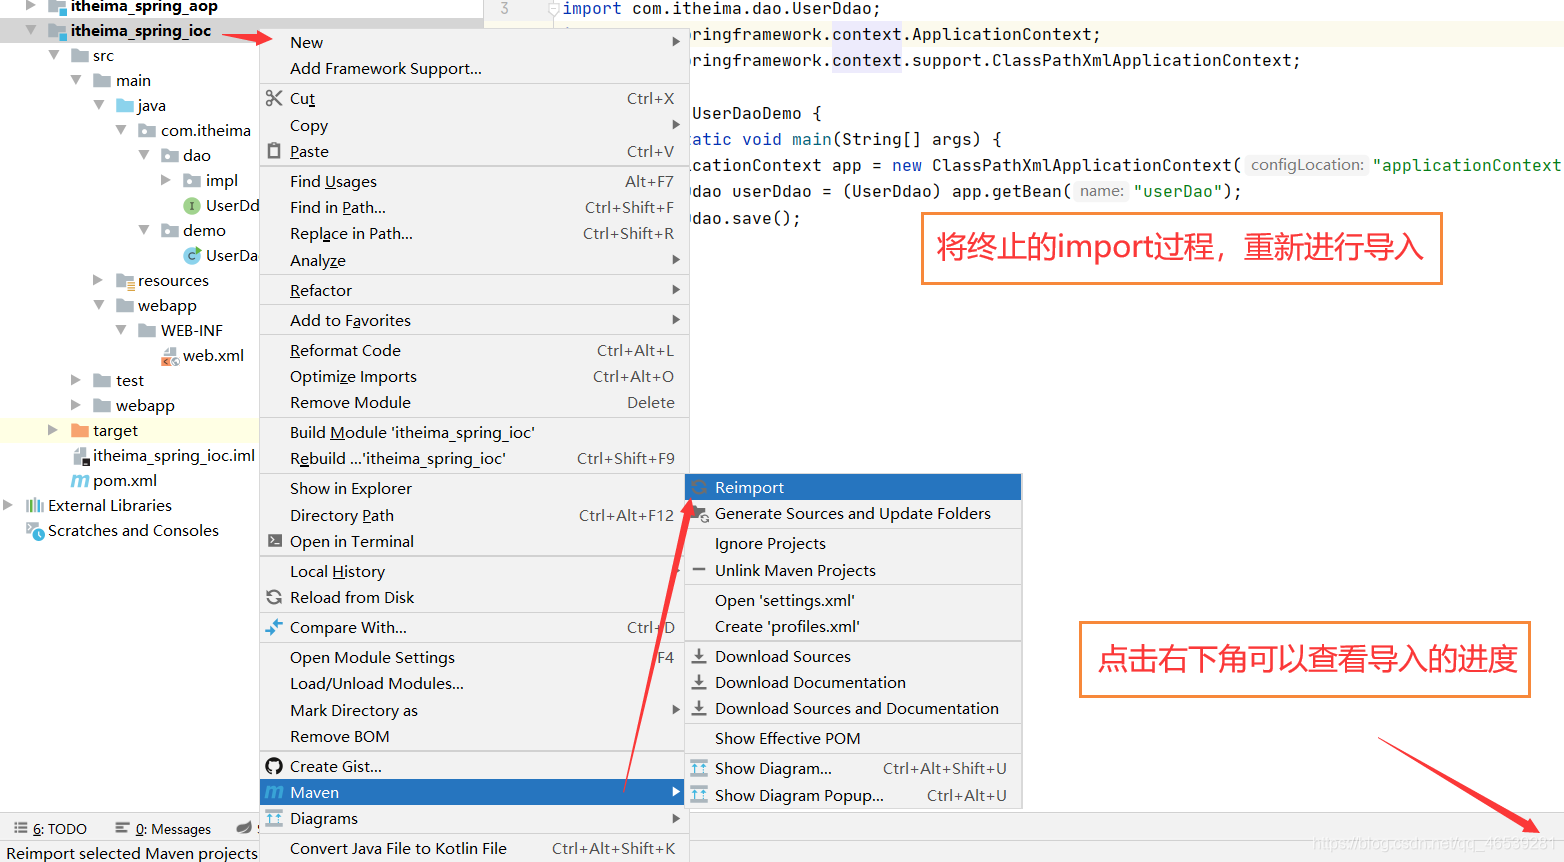The height and width of the screenshot is (862, 1564).
Task: Click the target folder icon
Action: [80, 430]
